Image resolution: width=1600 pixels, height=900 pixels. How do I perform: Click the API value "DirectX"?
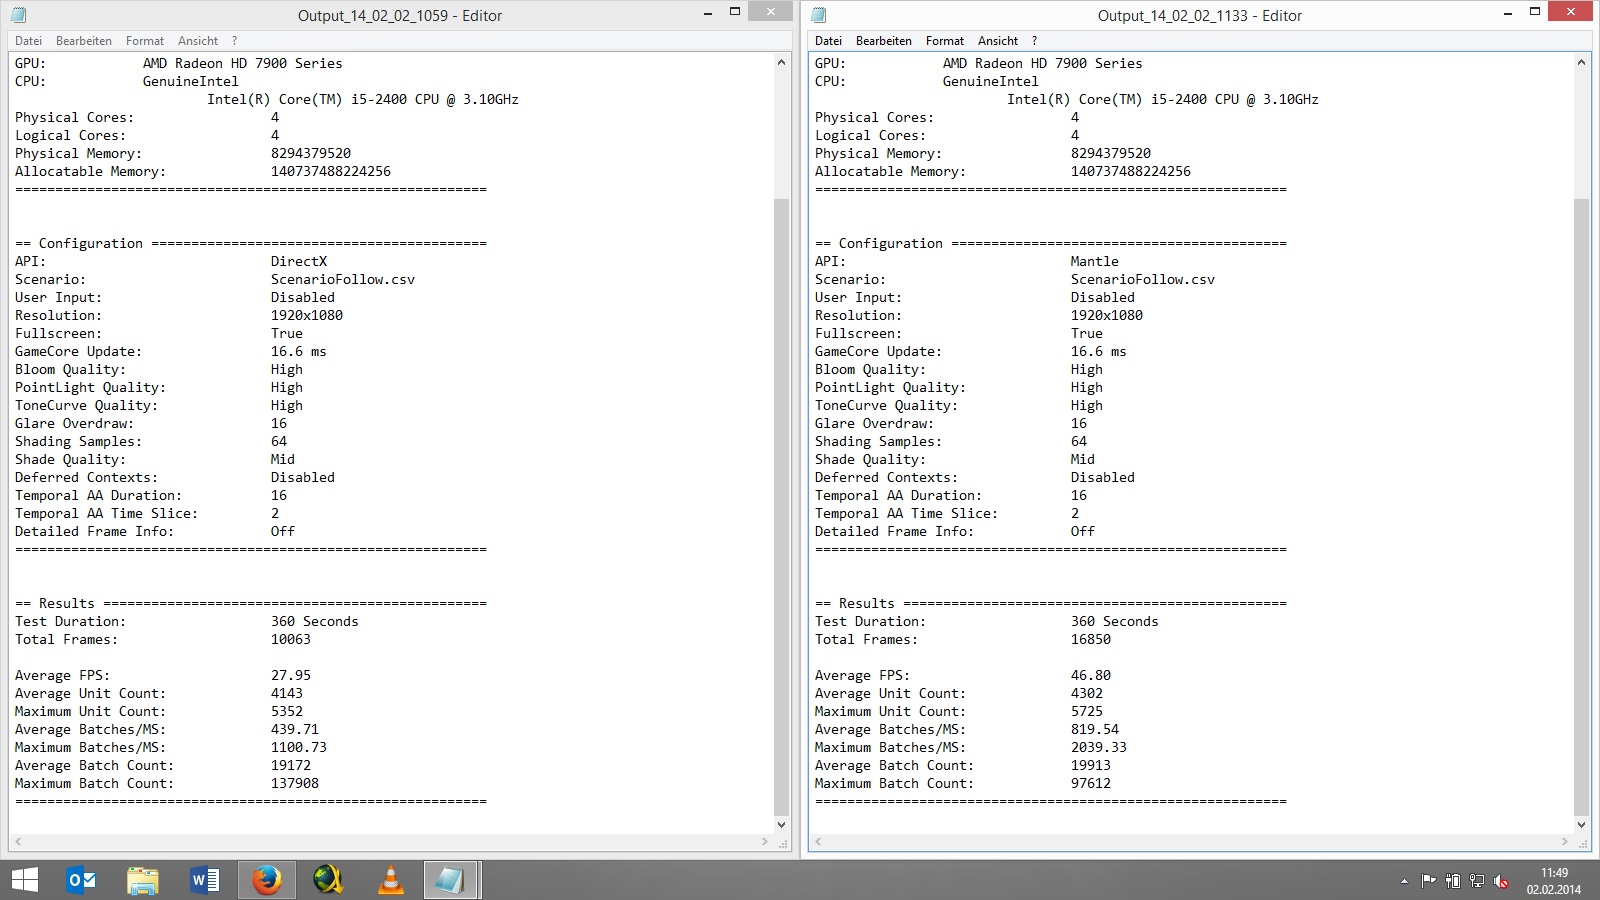(299, 261)
